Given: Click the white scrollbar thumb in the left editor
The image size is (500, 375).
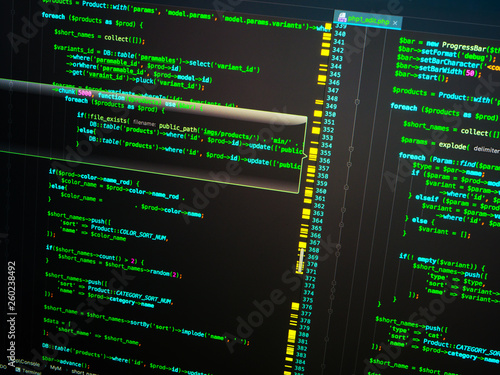Looking at the screenshot, I should [x=301, y=260].
